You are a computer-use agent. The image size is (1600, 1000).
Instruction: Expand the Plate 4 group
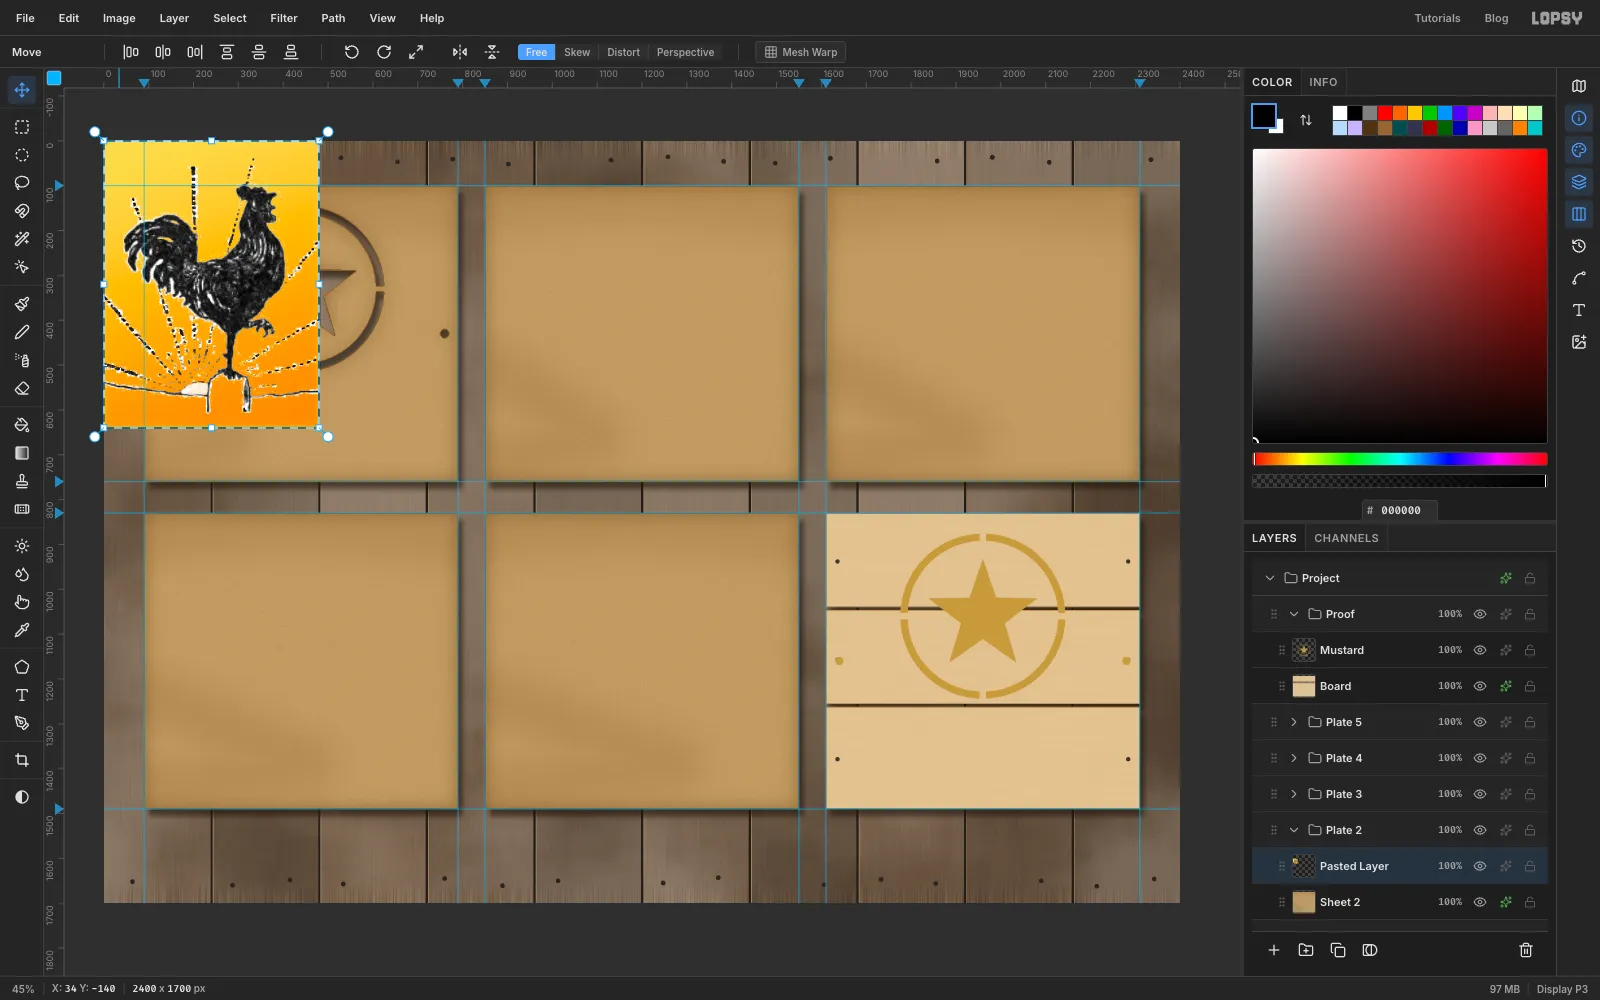[x=1294, y=758]
